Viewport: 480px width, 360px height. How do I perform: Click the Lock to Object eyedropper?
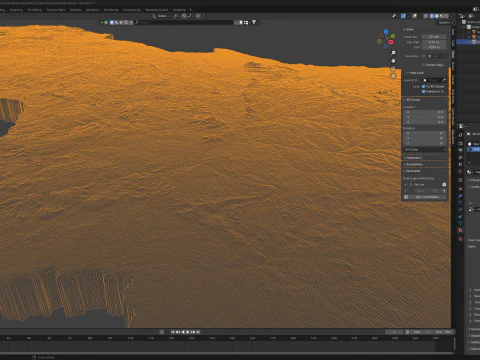pos(444,80)
